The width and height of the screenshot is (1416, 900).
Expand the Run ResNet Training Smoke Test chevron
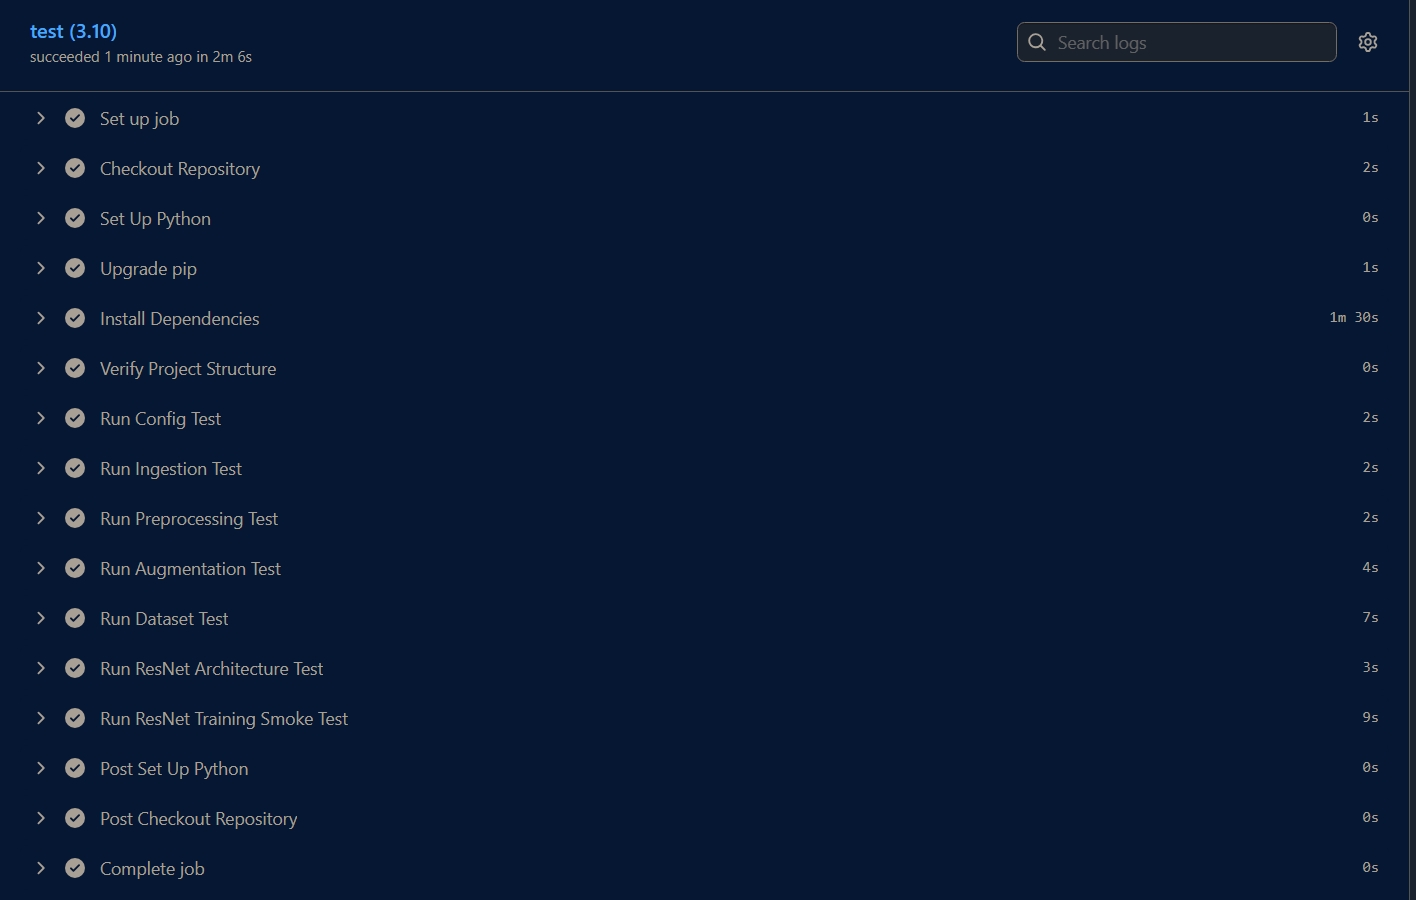point(41,718)
